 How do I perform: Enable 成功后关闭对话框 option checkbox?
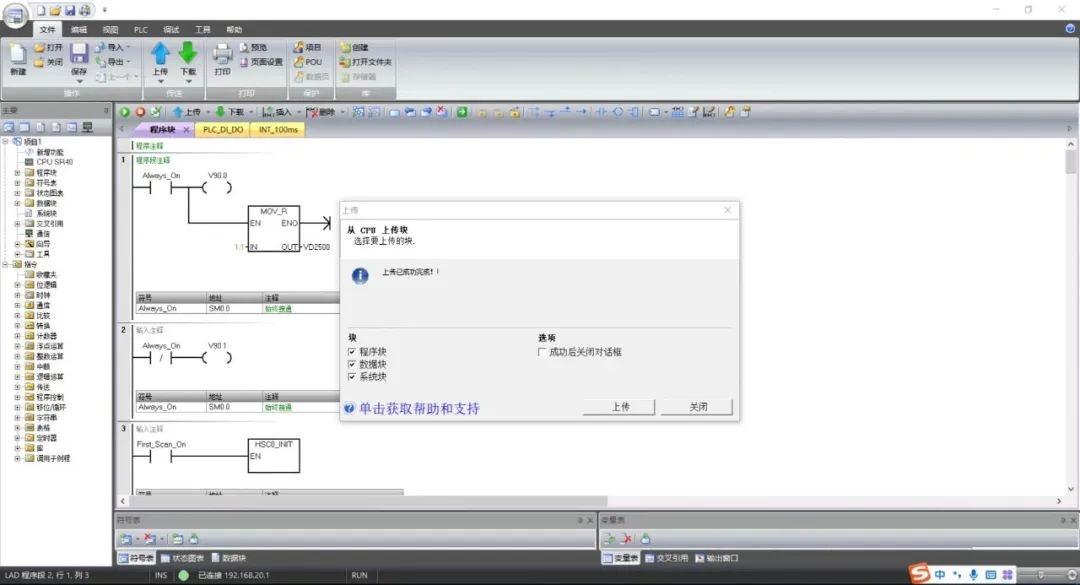click(x=542, y=352)
